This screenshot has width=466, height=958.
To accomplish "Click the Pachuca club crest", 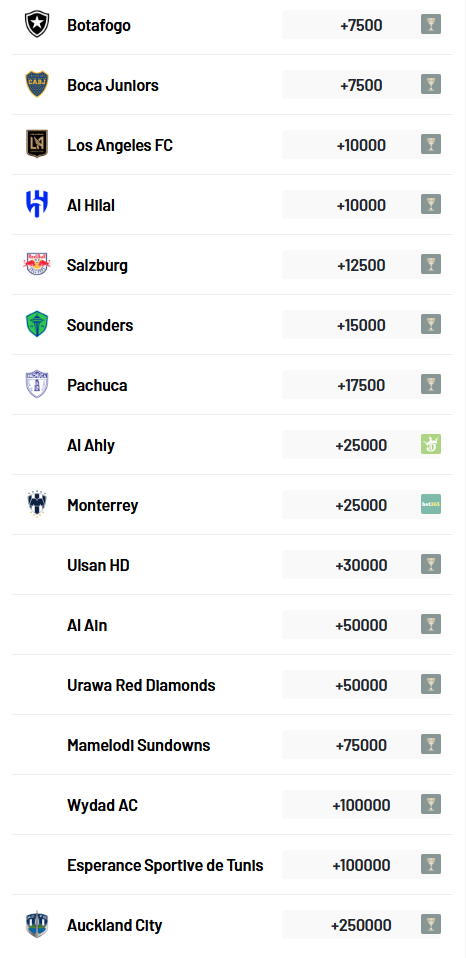I will click(37, 384).
